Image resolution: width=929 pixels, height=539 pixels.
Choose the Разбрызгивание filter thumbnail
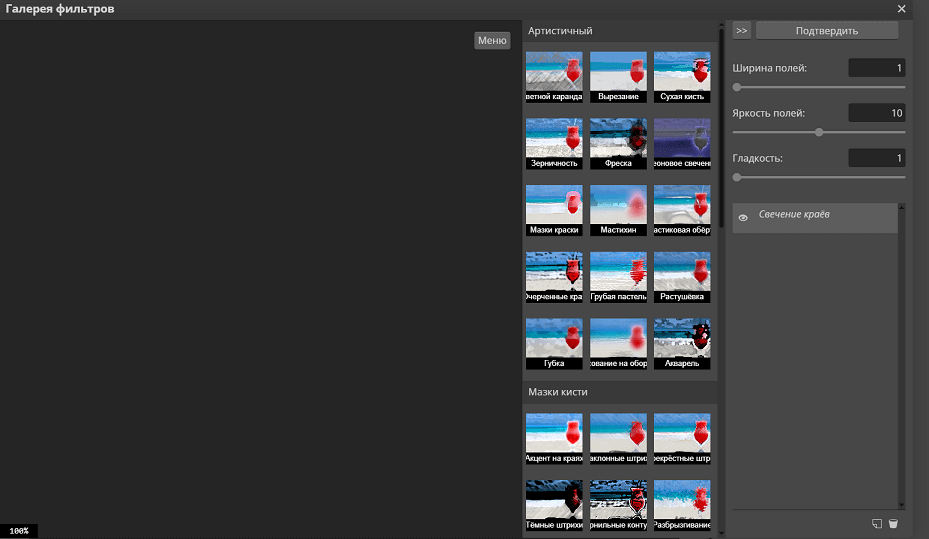point(682,505)
